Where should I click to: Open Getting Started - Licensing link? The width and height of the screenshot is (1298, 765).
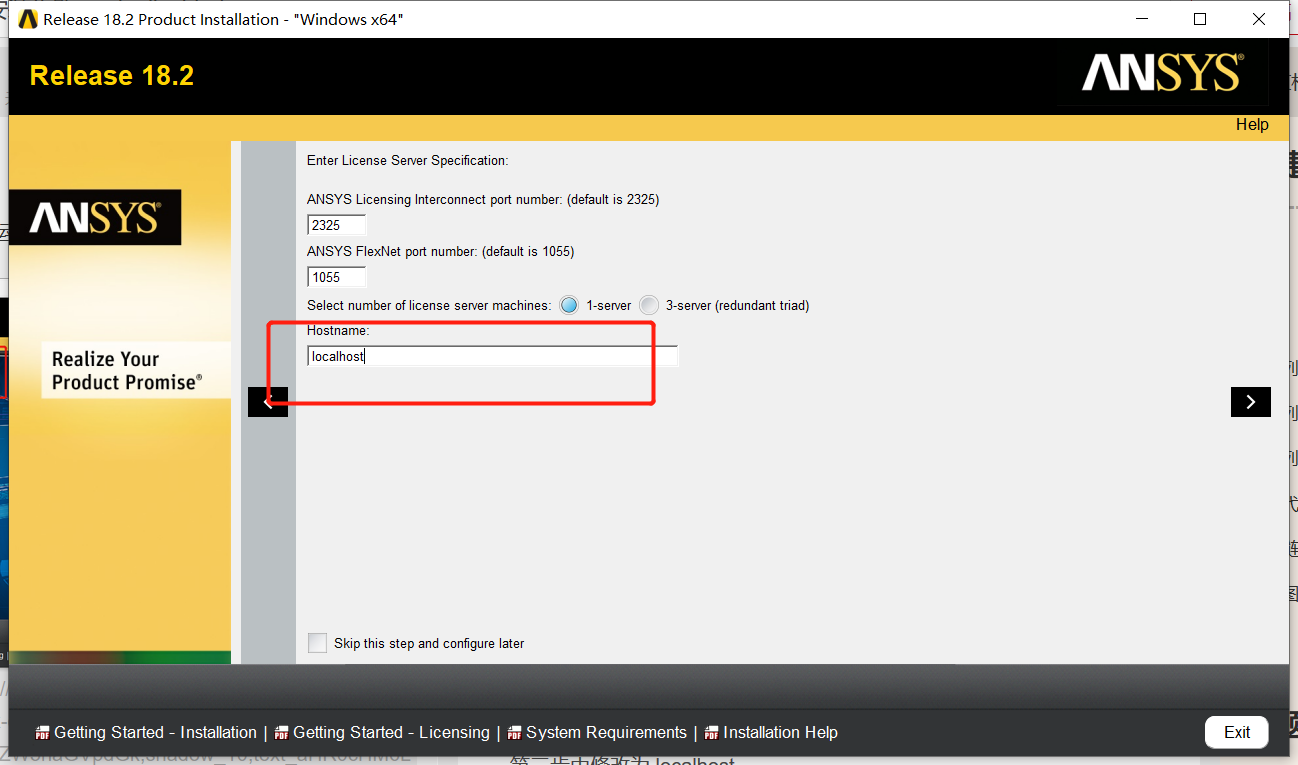coord(391,733)
